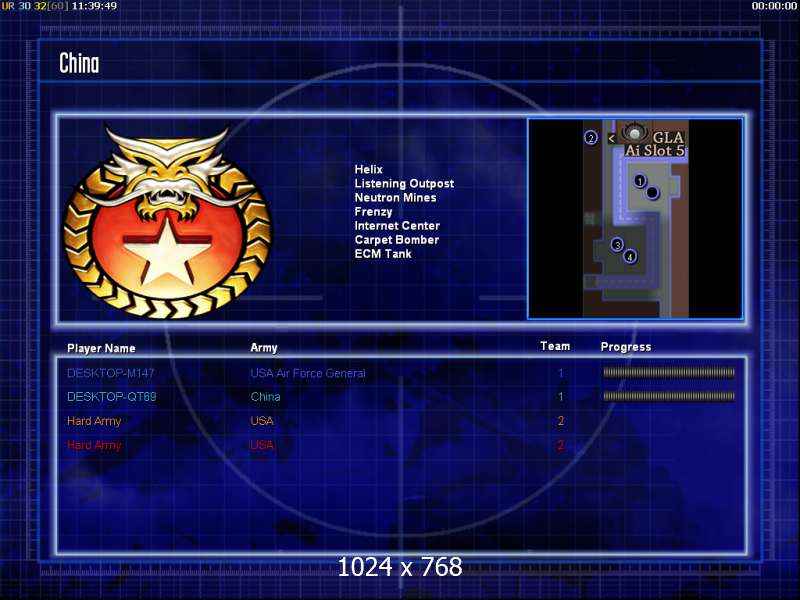Click USA army cell of red Hard Army
The image size is (800, 600).
point(262,445)
